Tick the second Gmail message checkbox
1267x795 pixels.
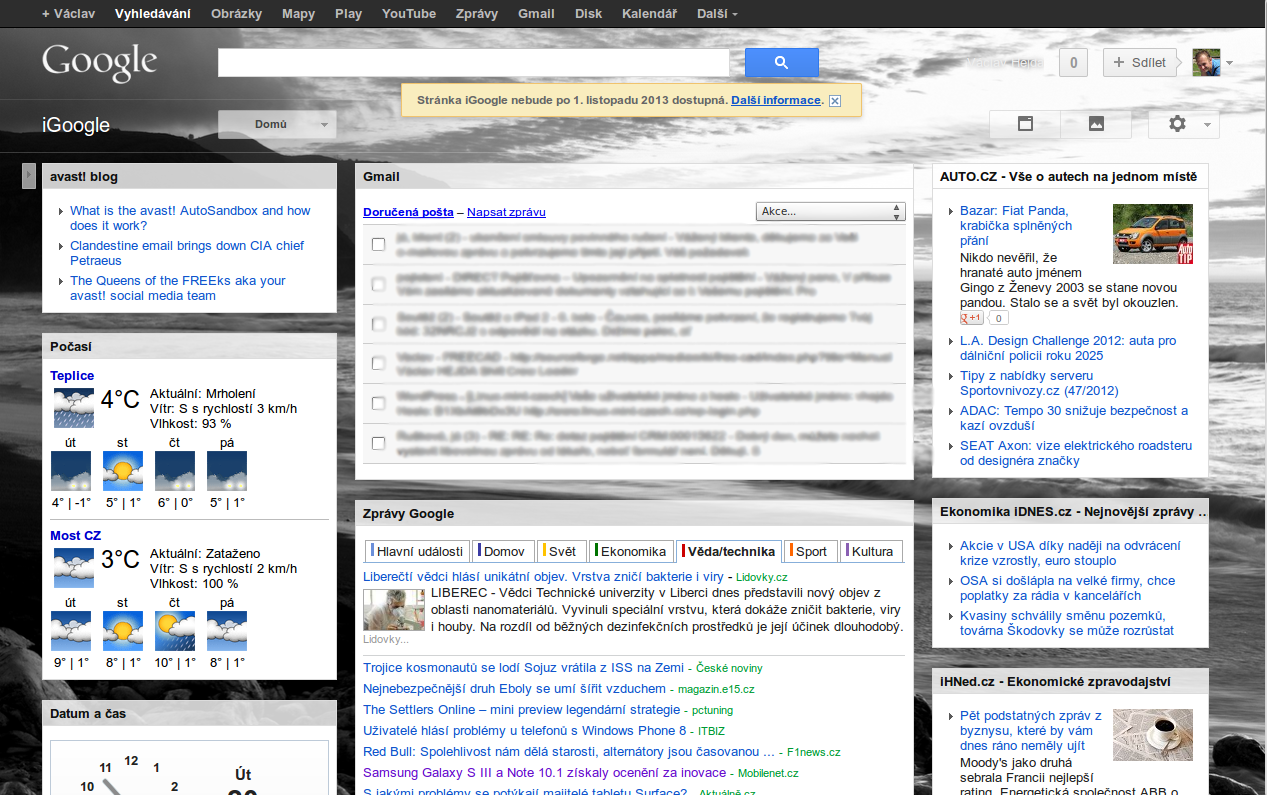[x=378, y=284]
